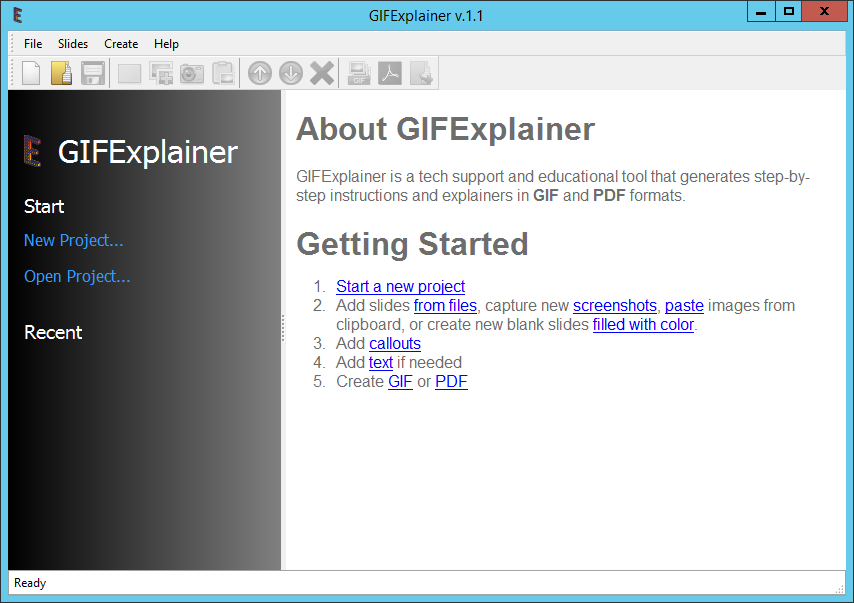Click the create GIF toolbar icon
This screenshot has width=854, height=603.
click(359, 73)
